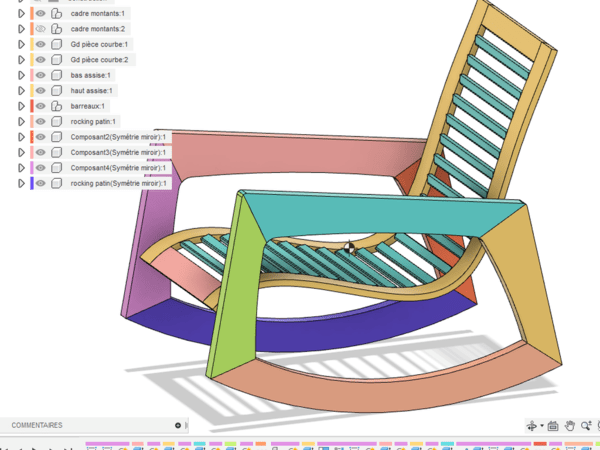Screen dimensions: 600x450
Task: Select the Pan hand tool
Action: [x=569, y=426]
